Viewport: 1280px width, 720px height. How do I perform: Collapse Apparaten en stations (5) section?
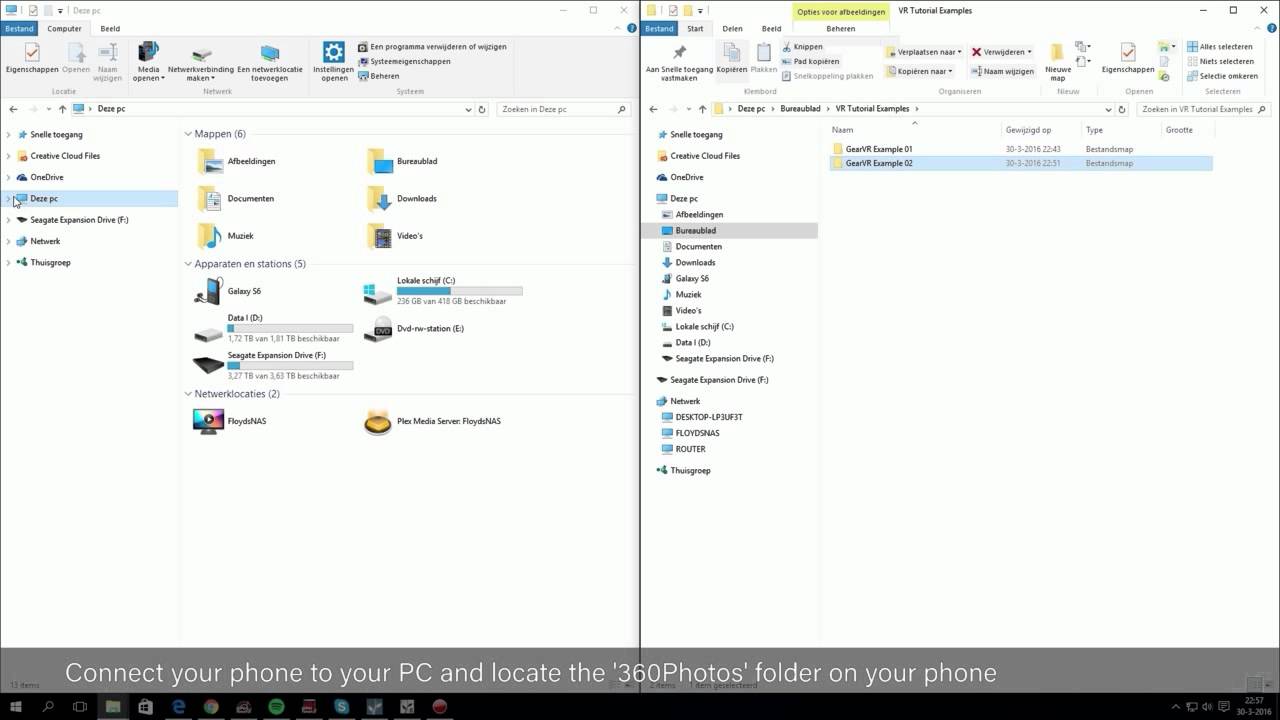coord(188,264)
